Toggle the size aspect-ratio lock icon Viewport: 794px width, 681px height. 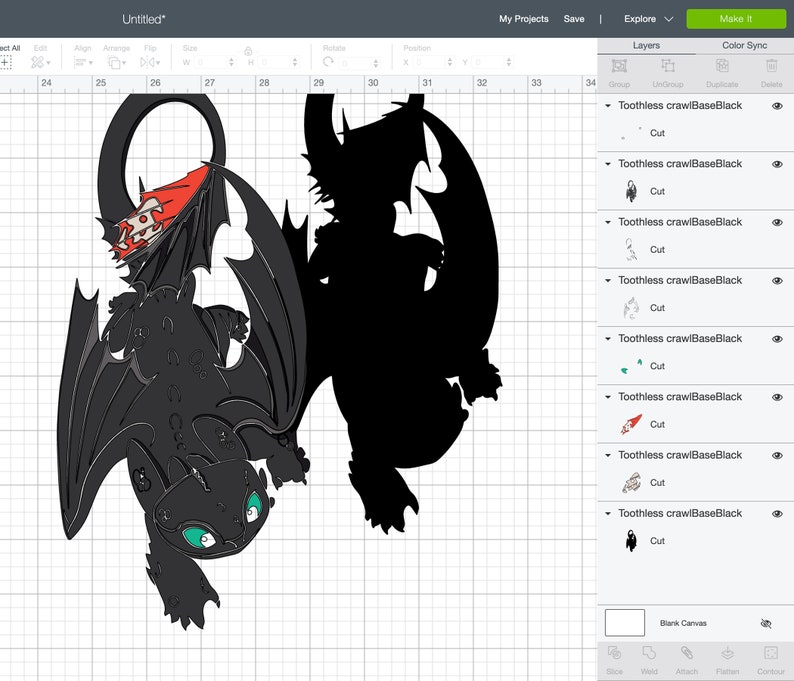(248, 51)
